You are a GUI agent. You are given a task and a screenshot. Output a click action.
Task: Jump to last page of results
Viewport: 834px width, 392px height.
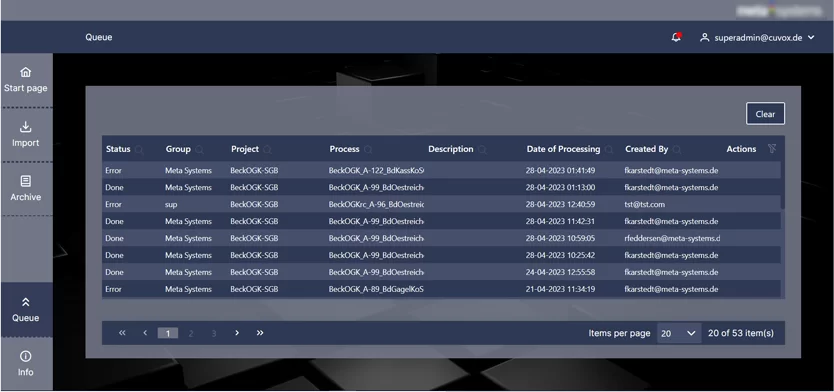[x=260, y=333]
